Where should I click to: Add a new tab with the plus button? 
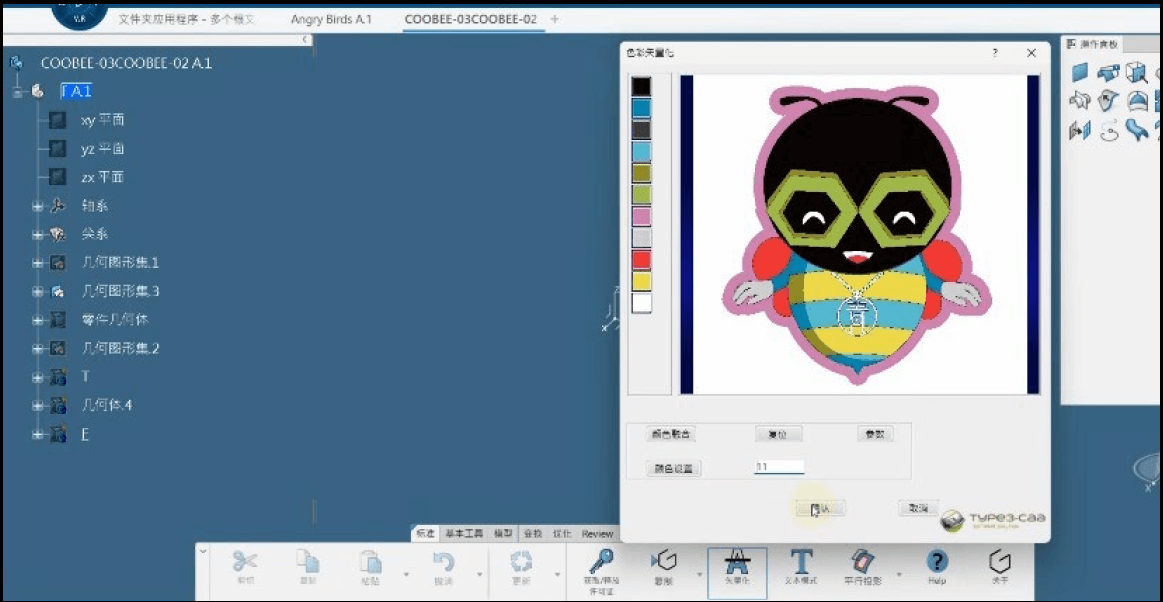pyautogui.click(x=554, y=19)
